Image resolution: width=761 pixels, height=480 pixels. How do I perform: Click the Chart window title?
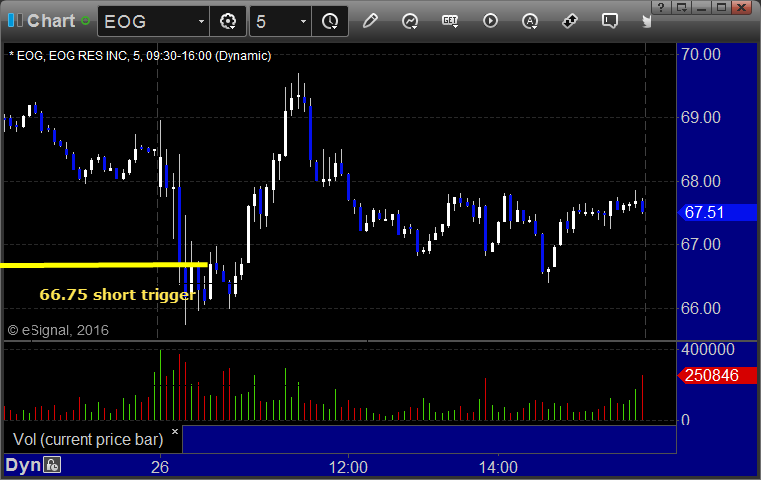[51, 21]
